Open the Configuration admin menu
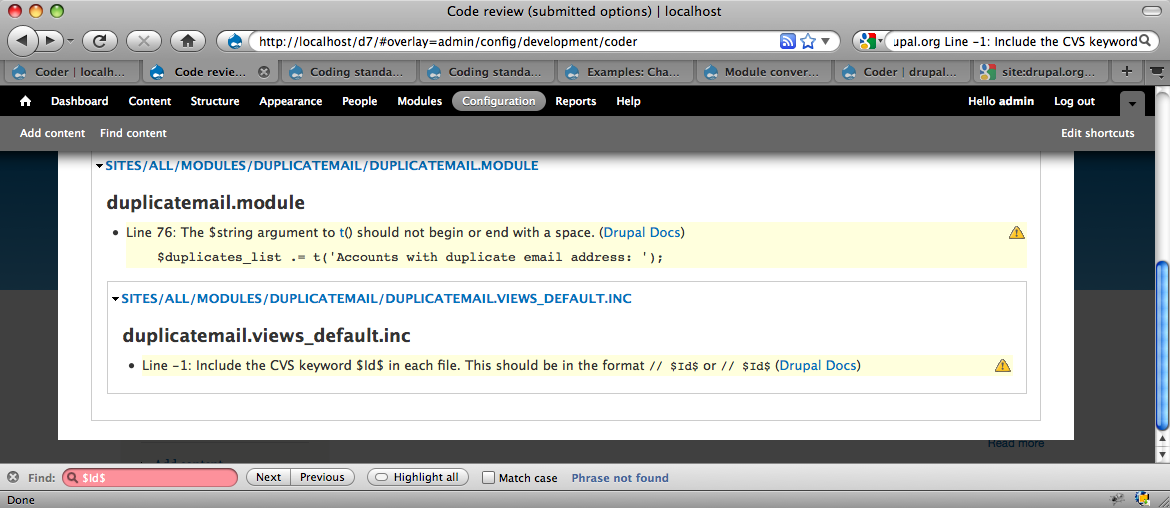 (498, 101)
